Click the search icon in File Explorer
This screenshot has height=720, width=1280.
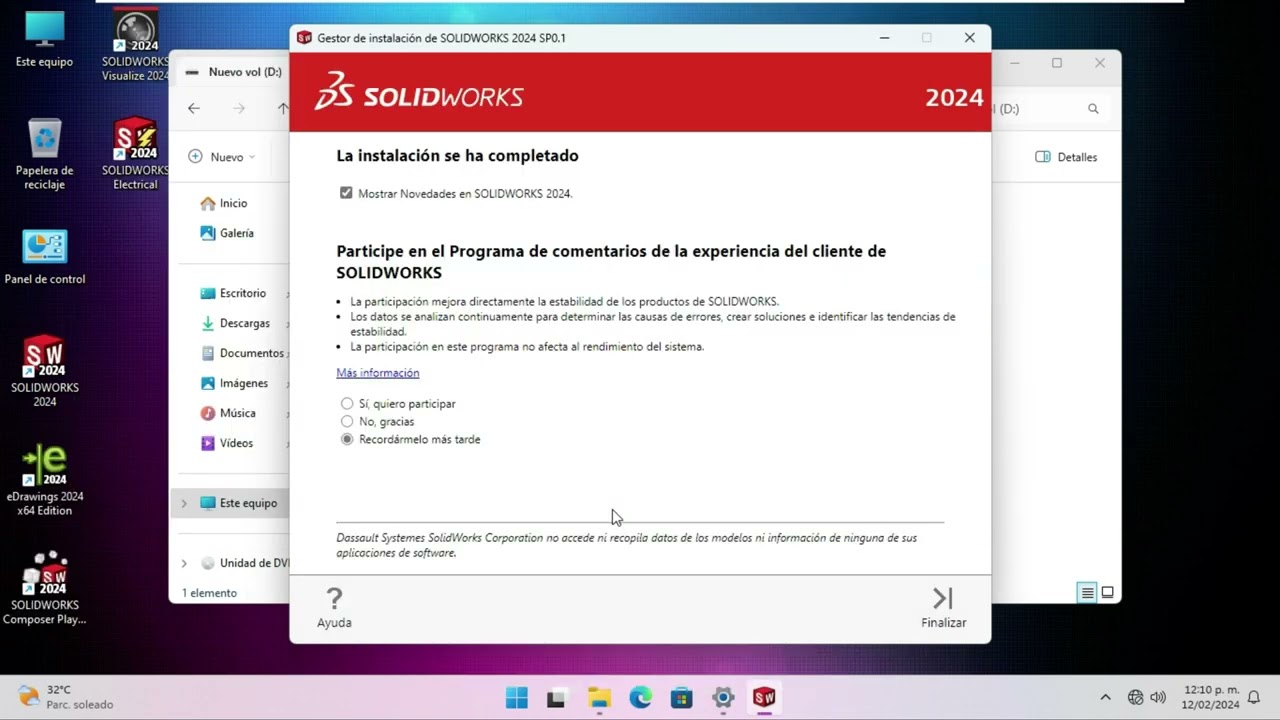[x=1093, y=109]
